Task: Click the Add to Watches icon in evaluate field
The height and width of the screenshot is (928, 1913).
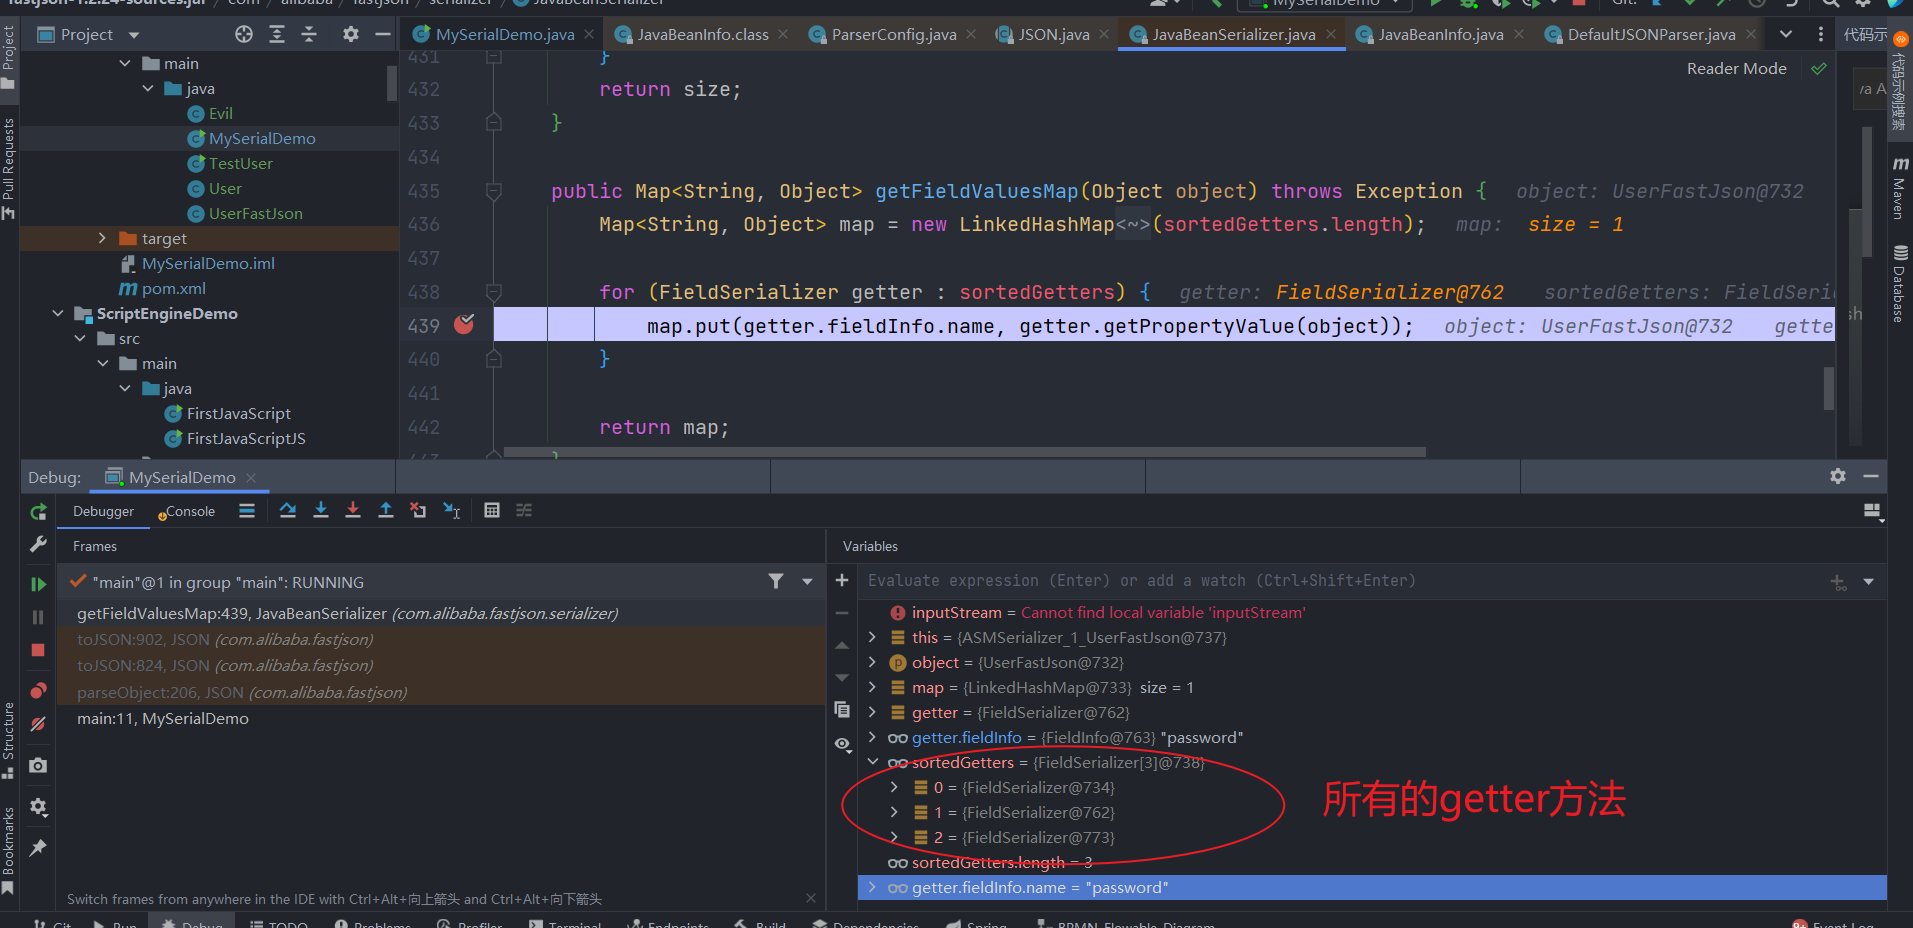Action: click(1838, 581)
